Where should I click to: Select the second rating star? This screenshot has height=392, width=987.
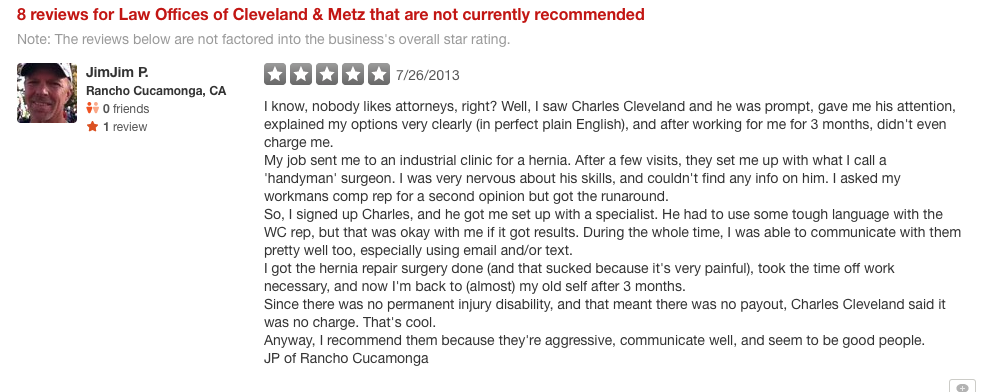coord(301,74)
